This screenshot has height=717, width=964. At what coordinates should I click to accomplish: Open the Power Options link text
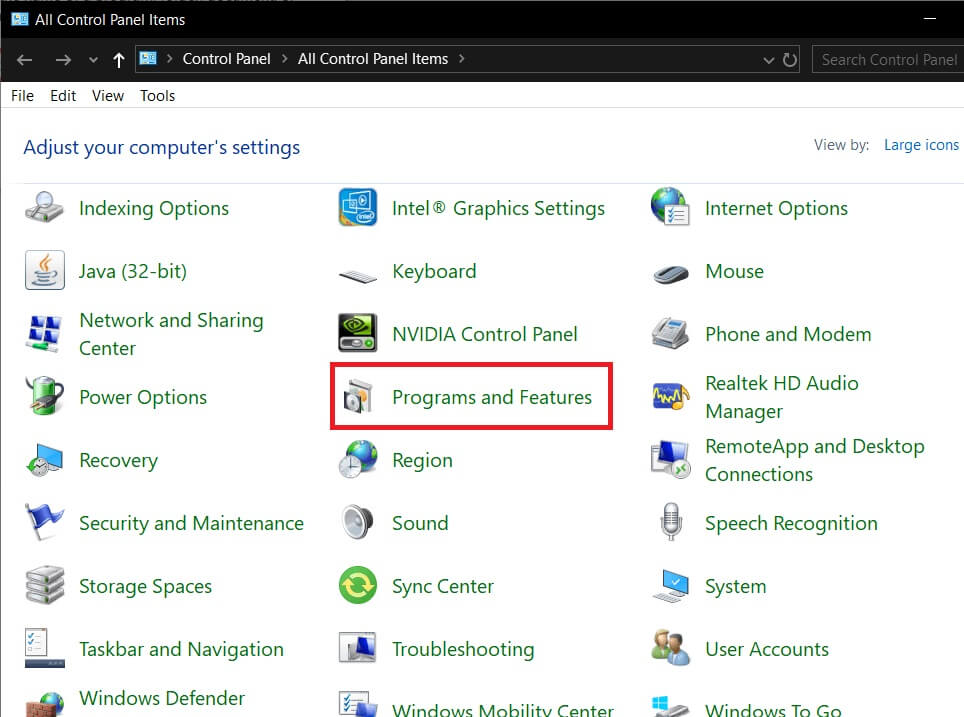click(x=143, y=397)
